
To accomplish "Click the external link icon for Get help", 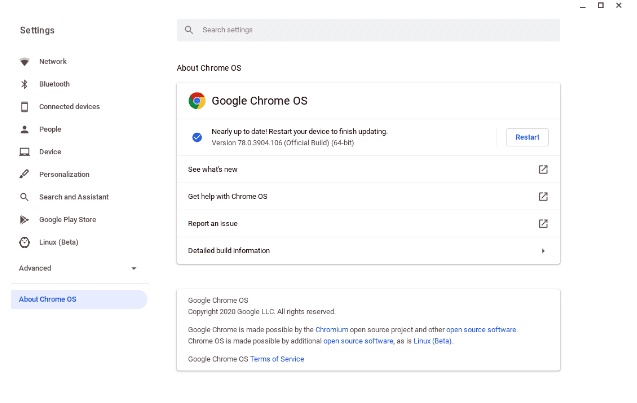I will click(543, 197).
